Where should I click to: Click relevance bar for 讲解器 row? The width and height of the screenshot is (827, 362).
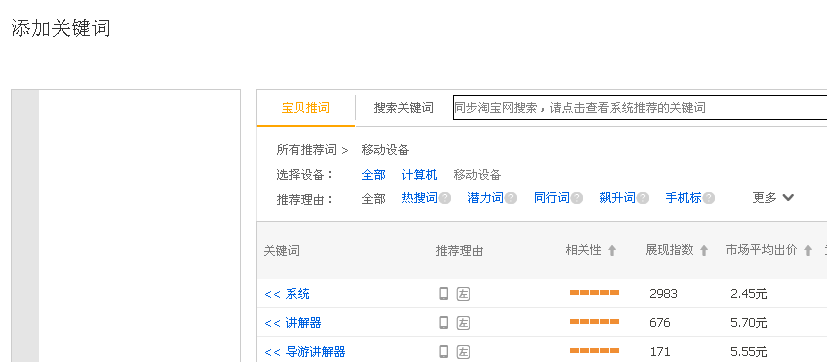pos(594,321)
